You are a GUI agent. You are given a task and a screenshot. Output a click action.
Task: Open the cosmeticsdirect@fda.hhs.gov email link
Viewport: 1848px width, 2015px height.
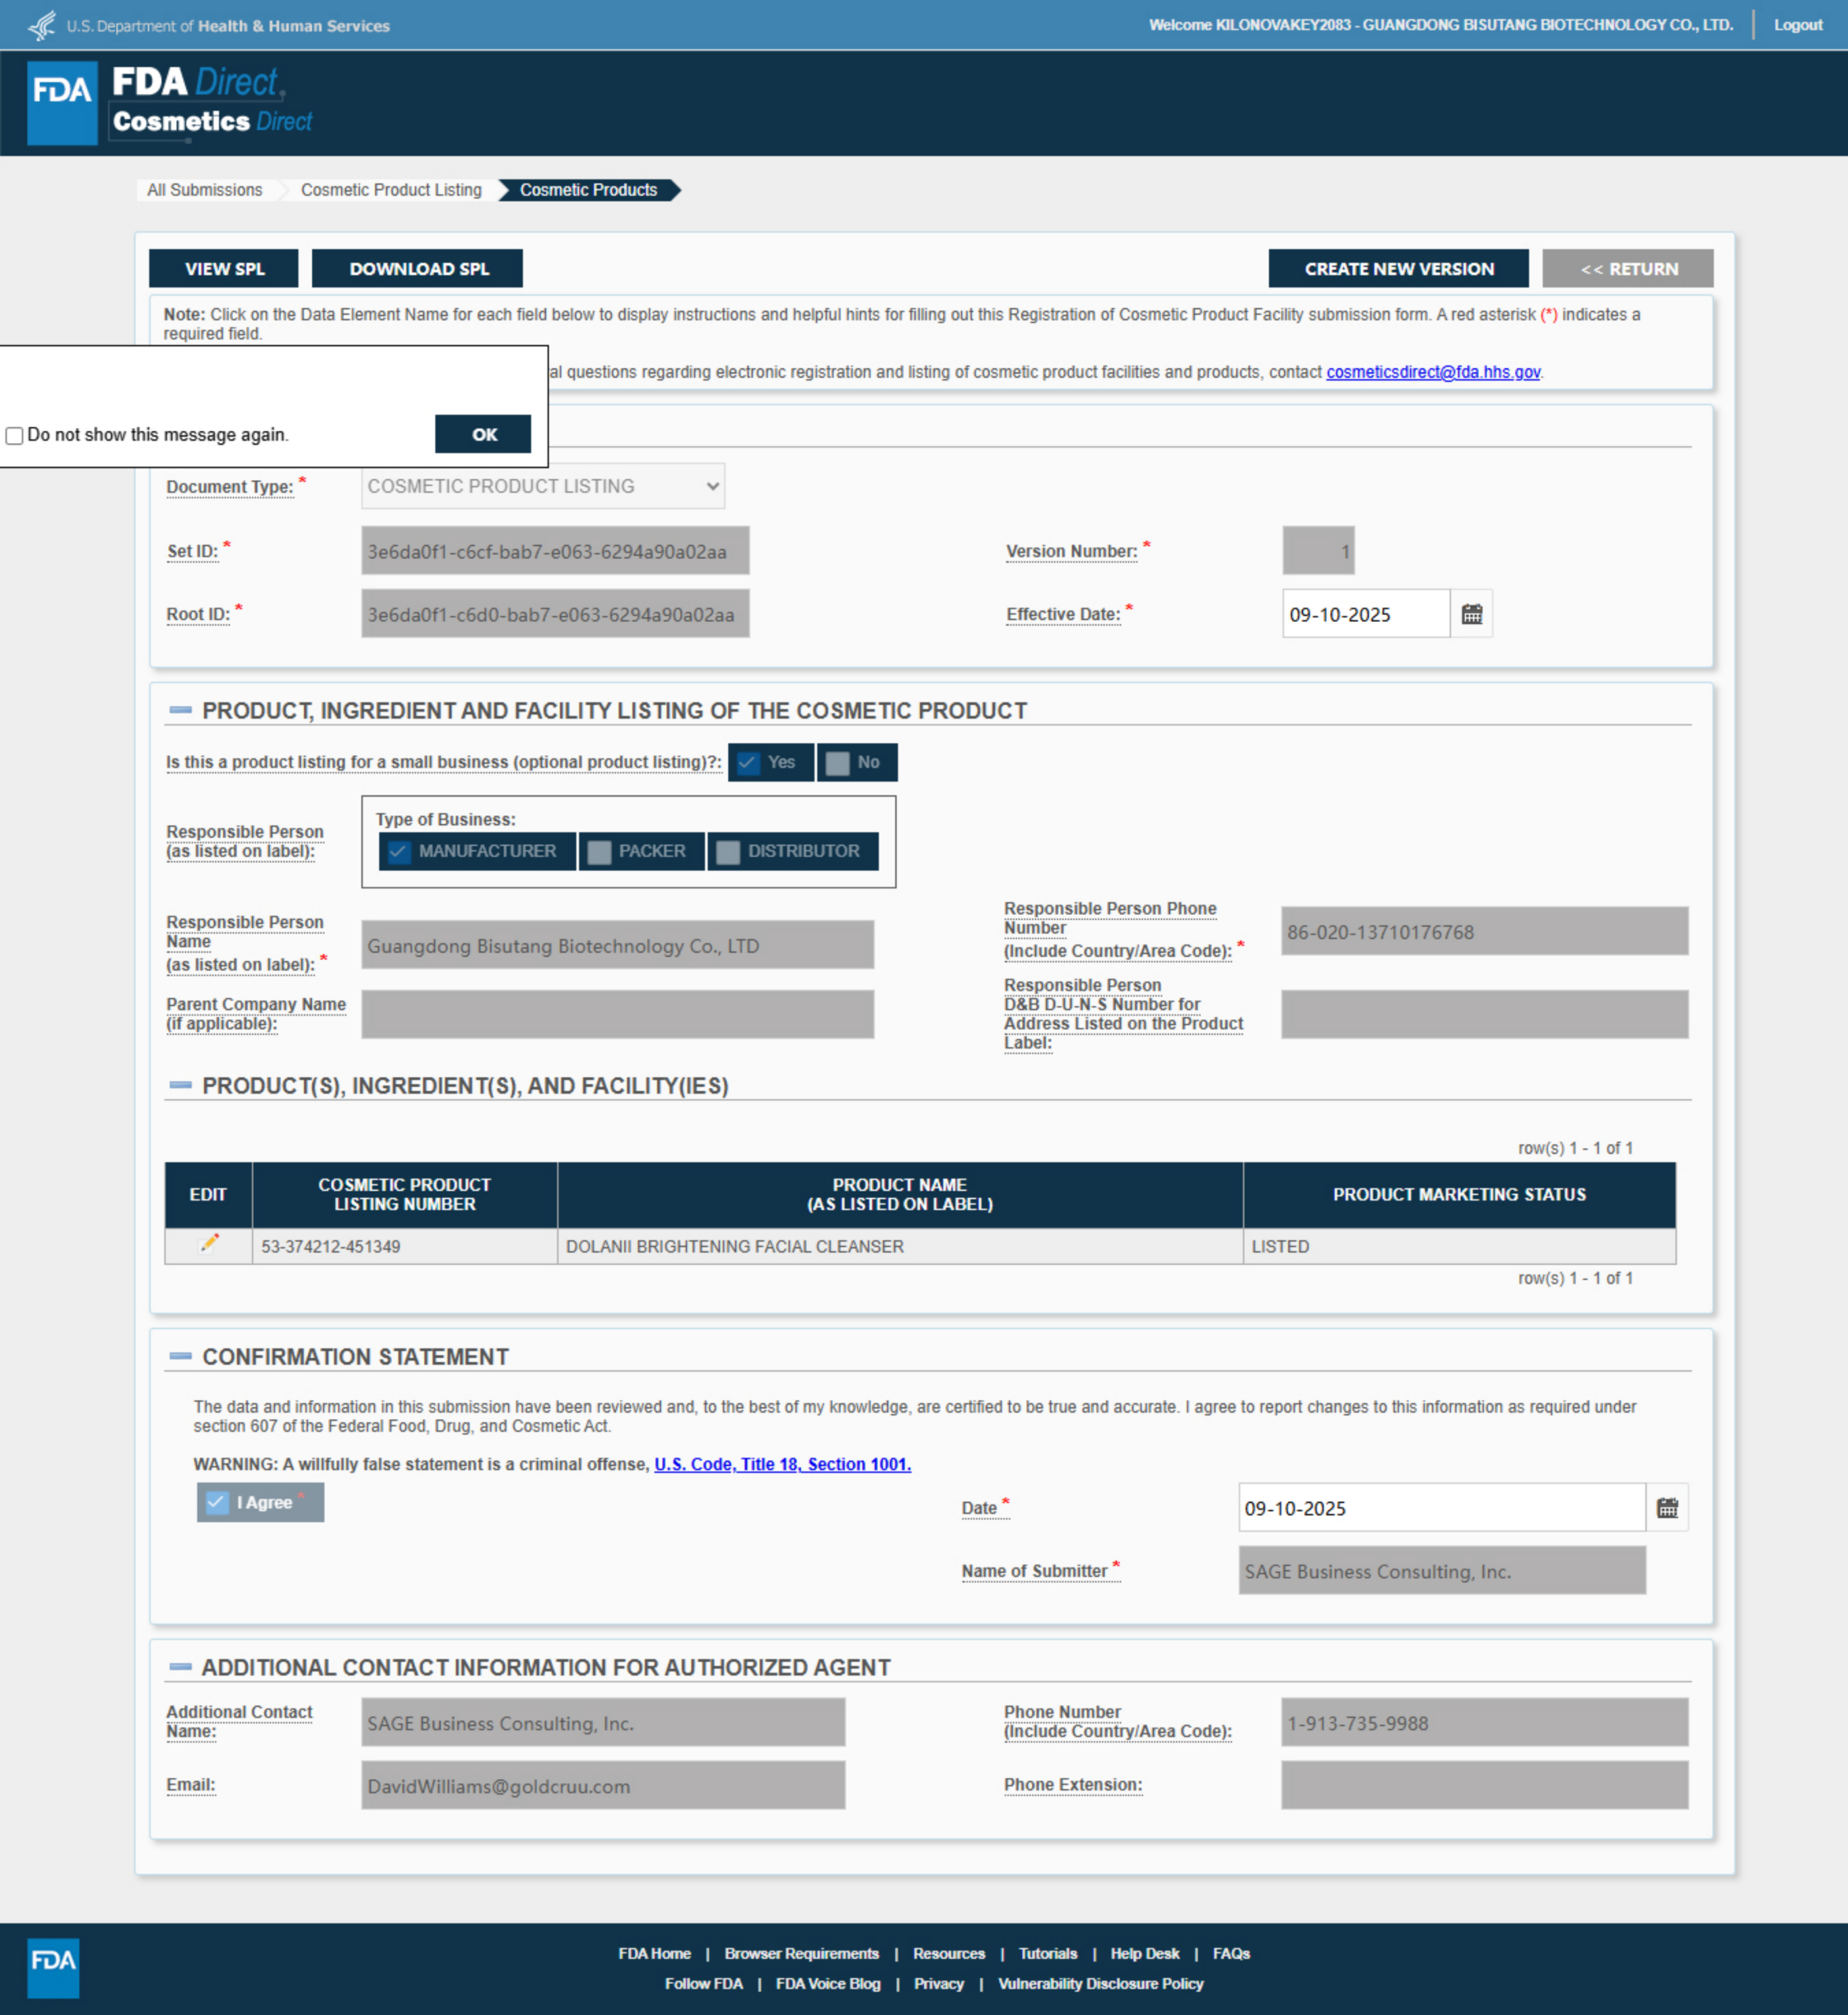(1432, 372)
